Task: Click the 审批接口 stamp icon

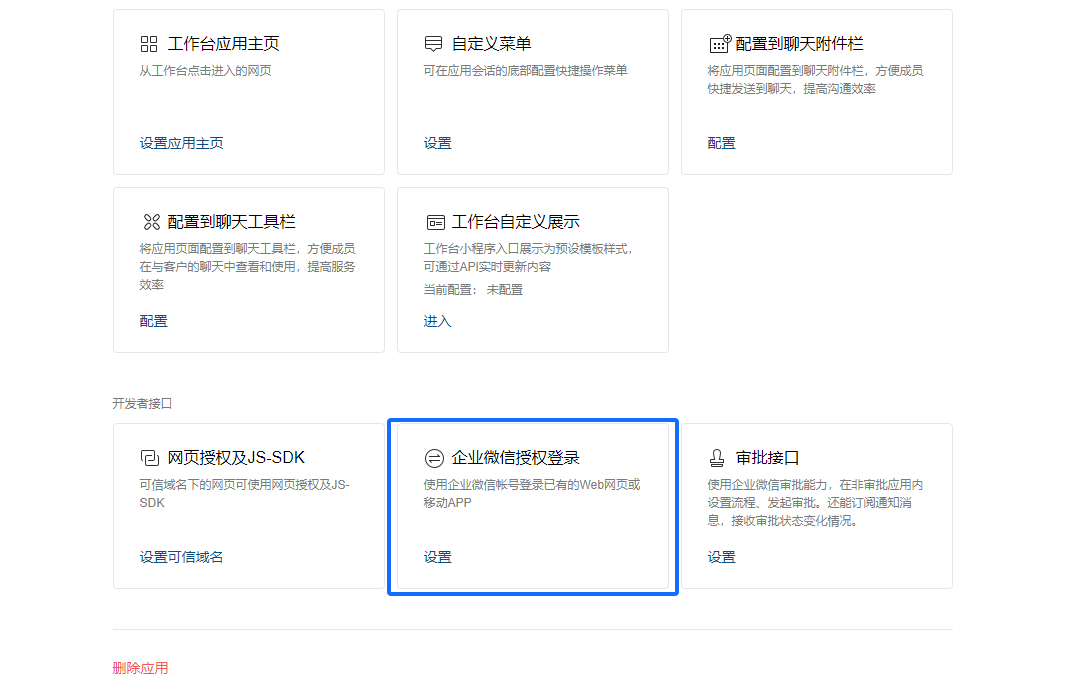Action: pos(717,458)
